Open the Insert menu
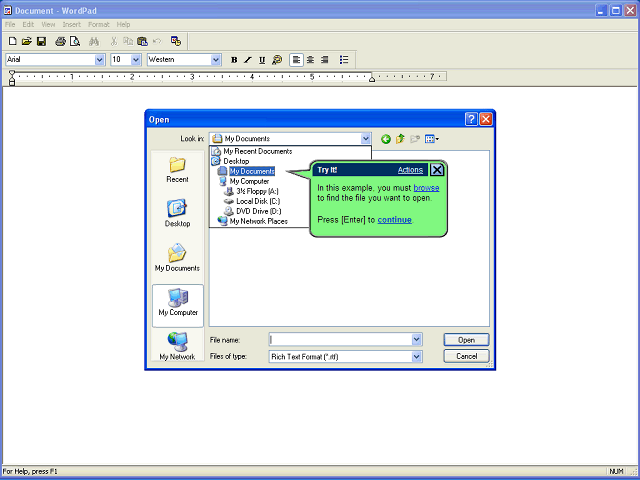The height and width of the screenshot is (480, 640). (71, 24)
